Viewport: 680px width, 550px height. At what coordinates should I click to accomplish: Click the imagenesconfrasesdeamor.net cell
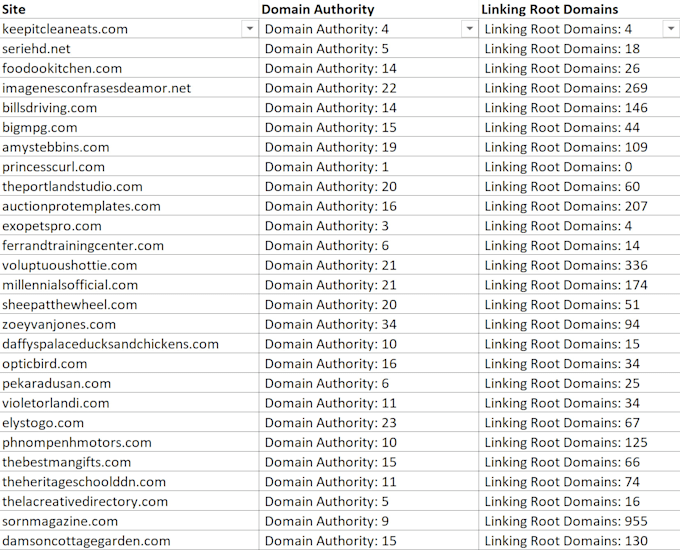pyautogui.click(x=129, y=88)
